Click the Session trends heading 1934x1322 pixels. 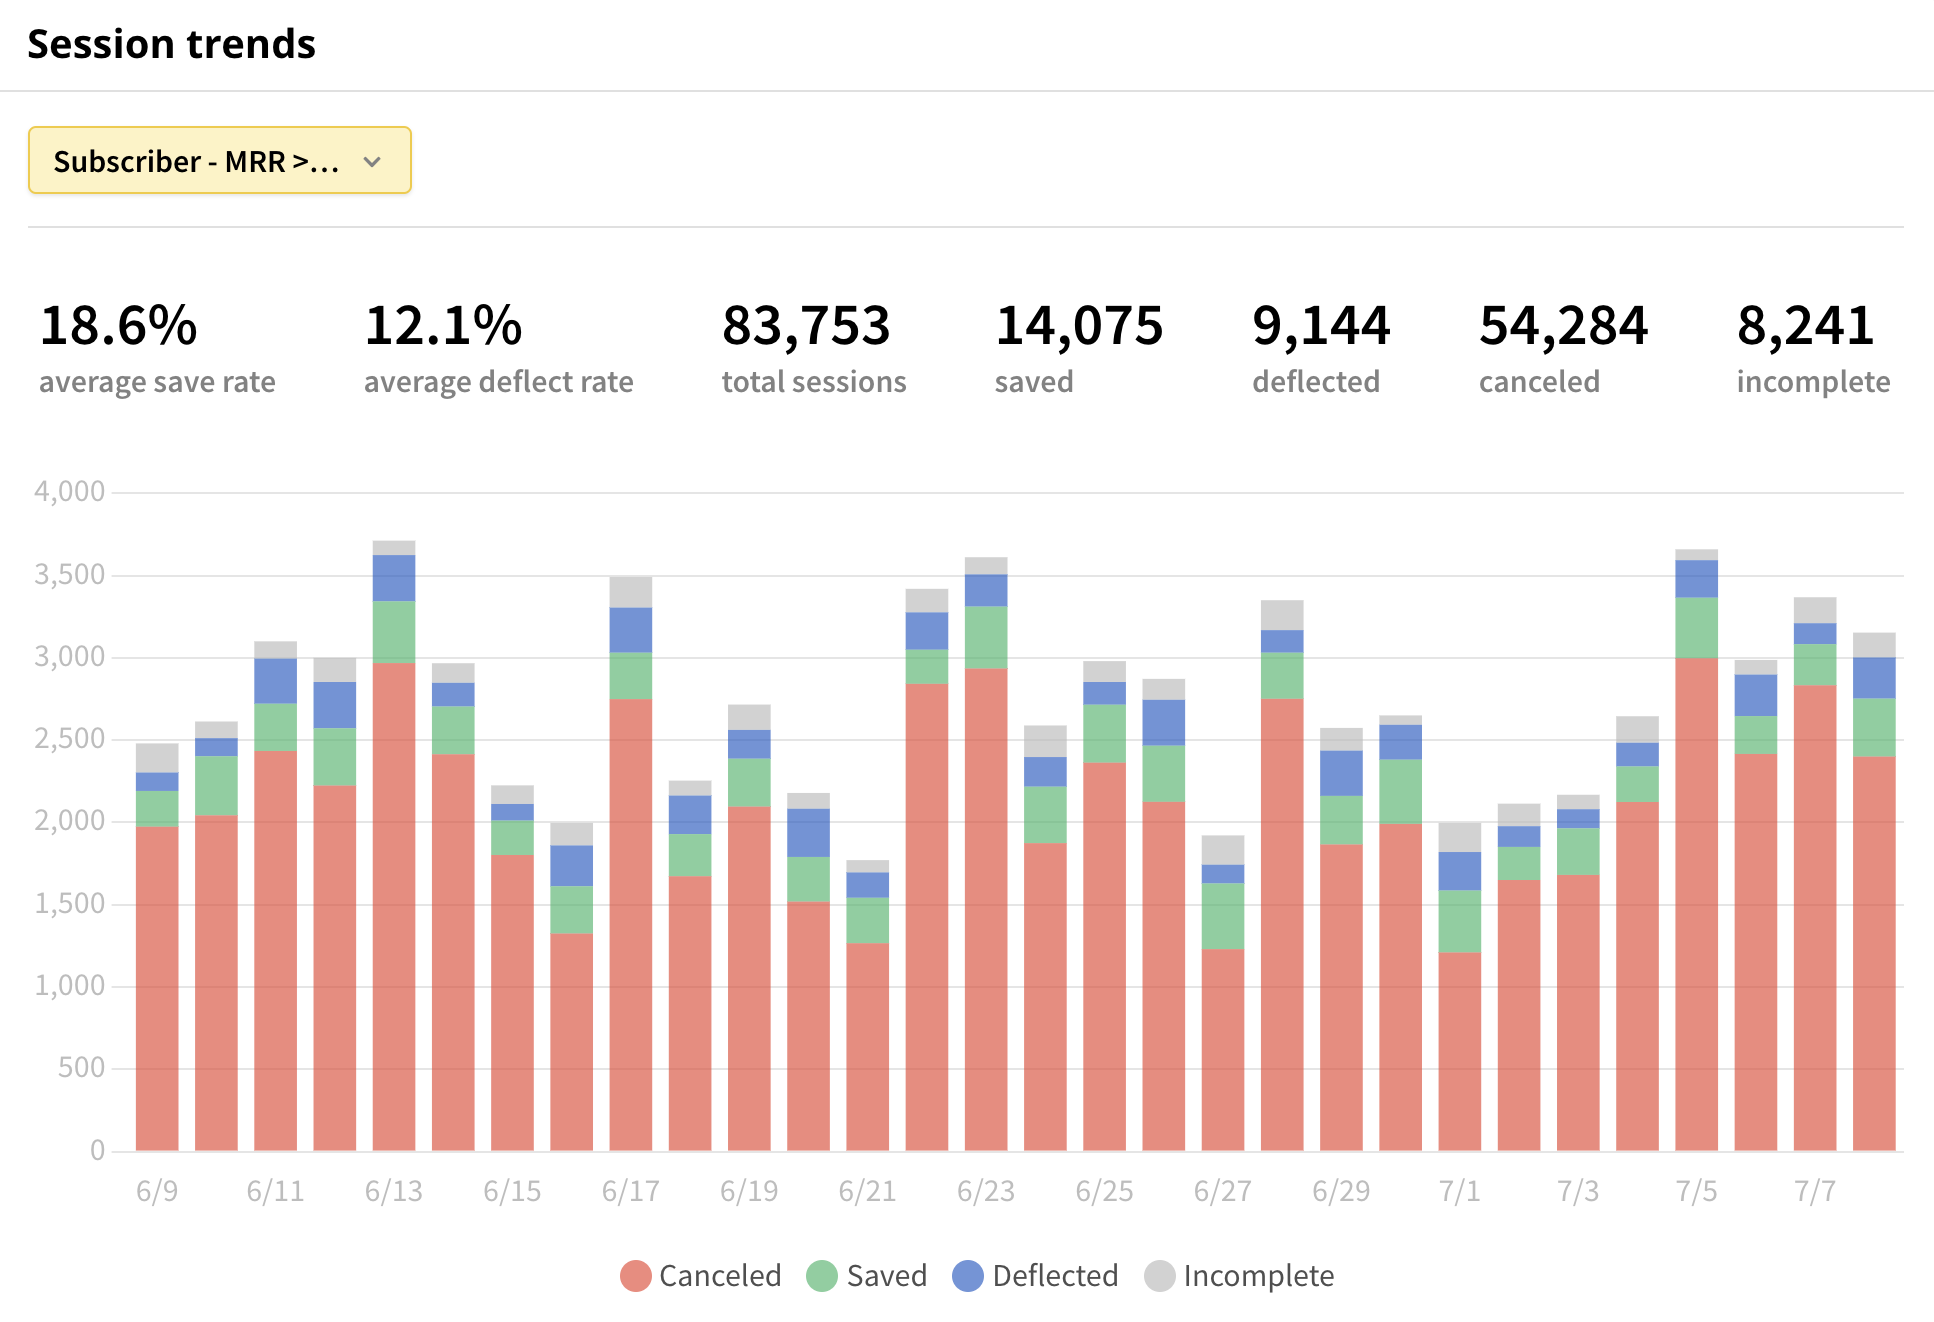click(x=171, y=44)
